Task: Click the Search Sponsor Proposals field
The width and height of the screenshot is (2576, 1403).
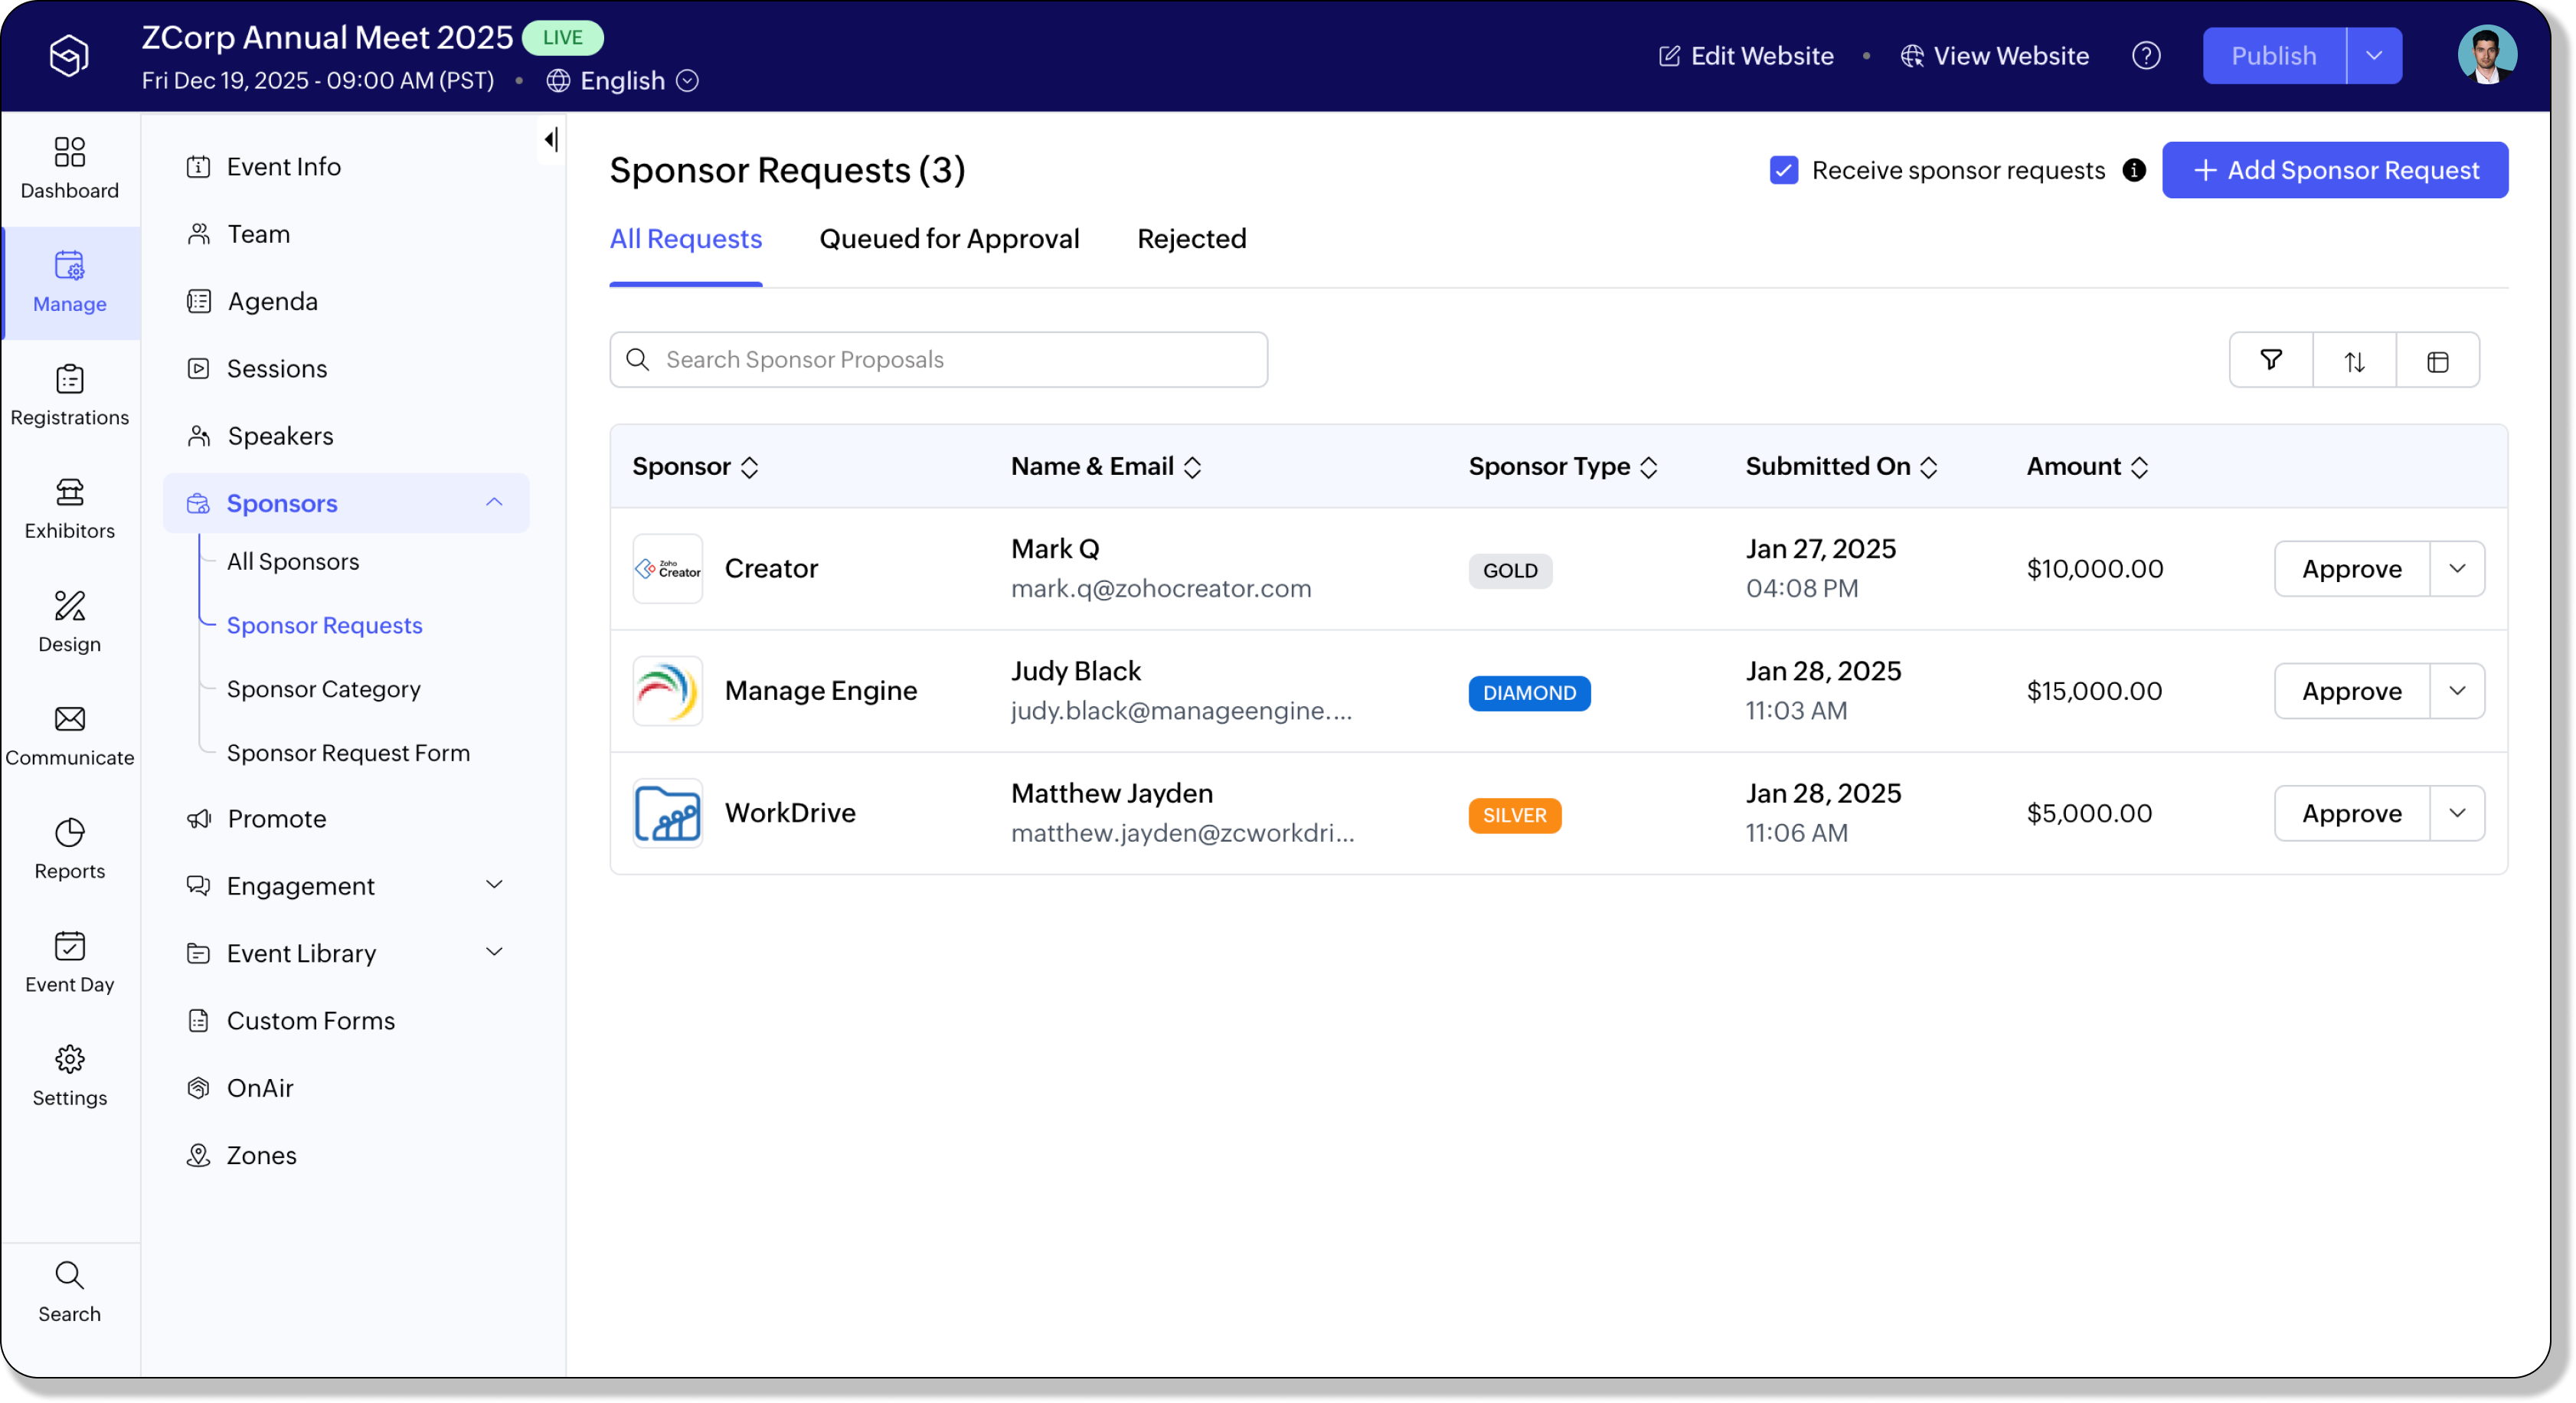Action: pos(938,360)
